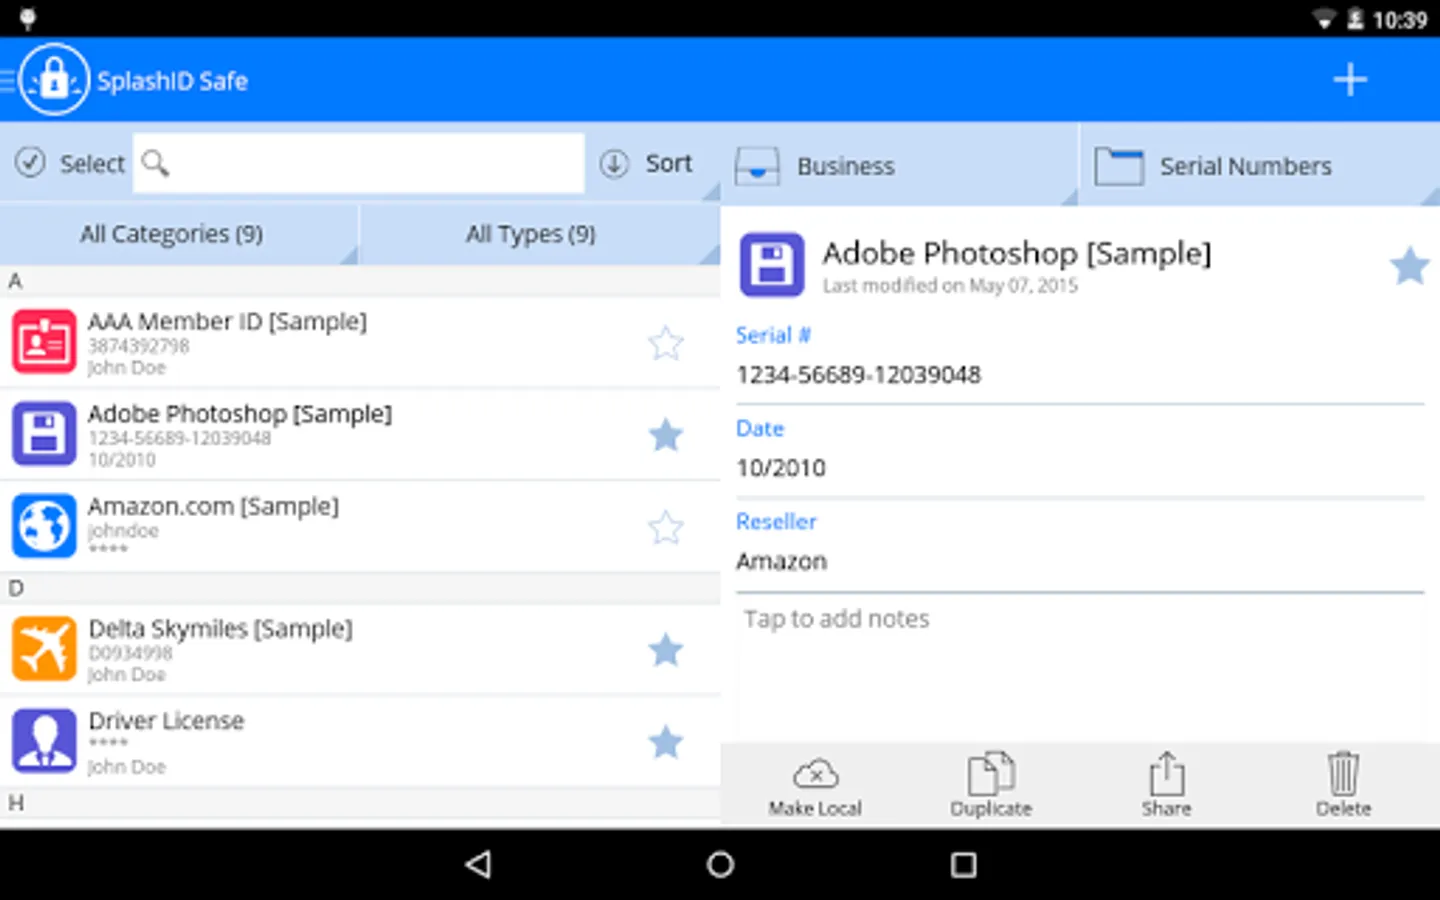Click the Date field label

(x=760, y=428)
